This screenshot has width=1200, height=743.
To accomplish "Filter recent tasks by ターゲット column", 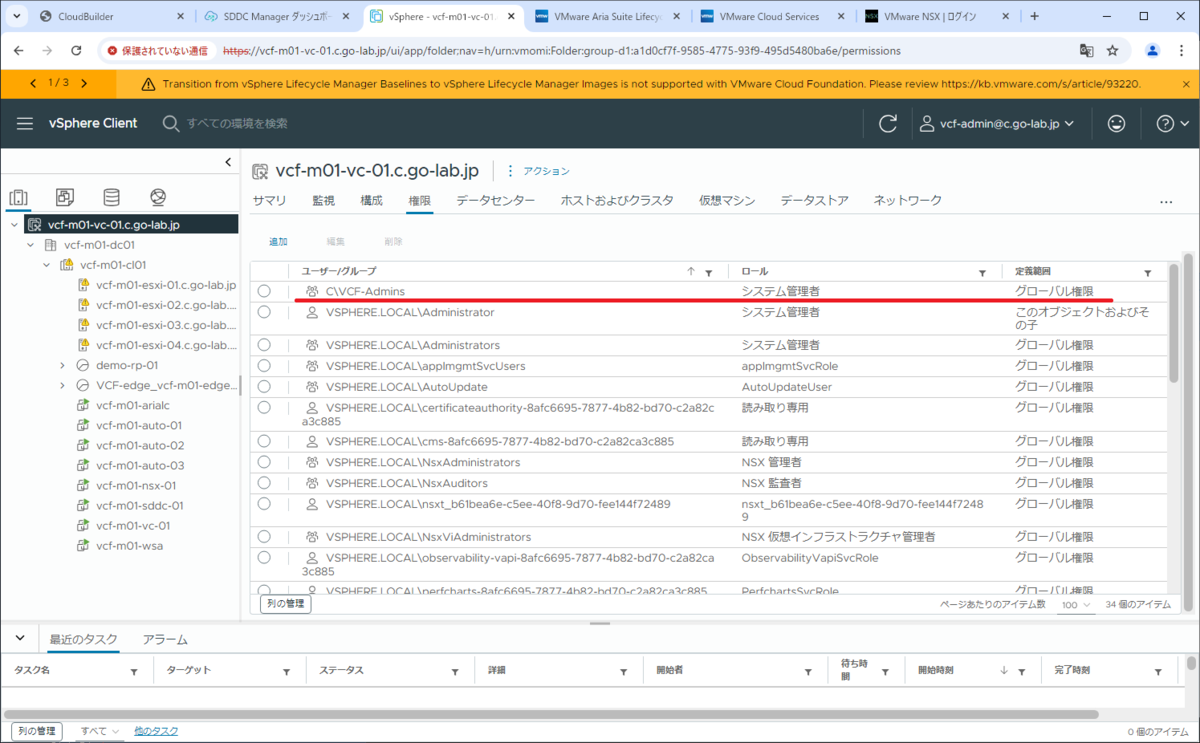I will 287,672.
